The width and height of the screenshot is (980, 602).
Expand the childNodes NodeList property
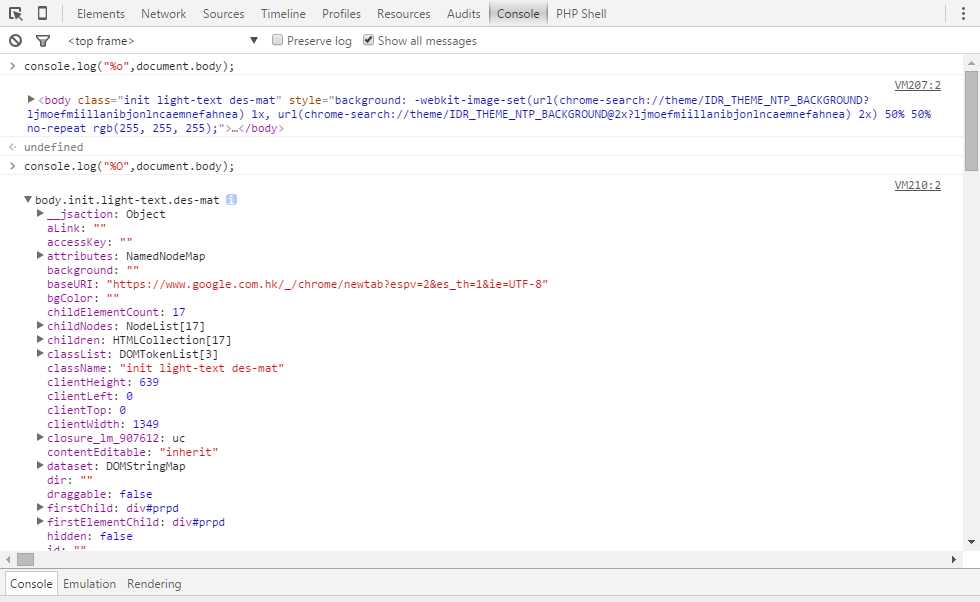click(x=40, y=325)
